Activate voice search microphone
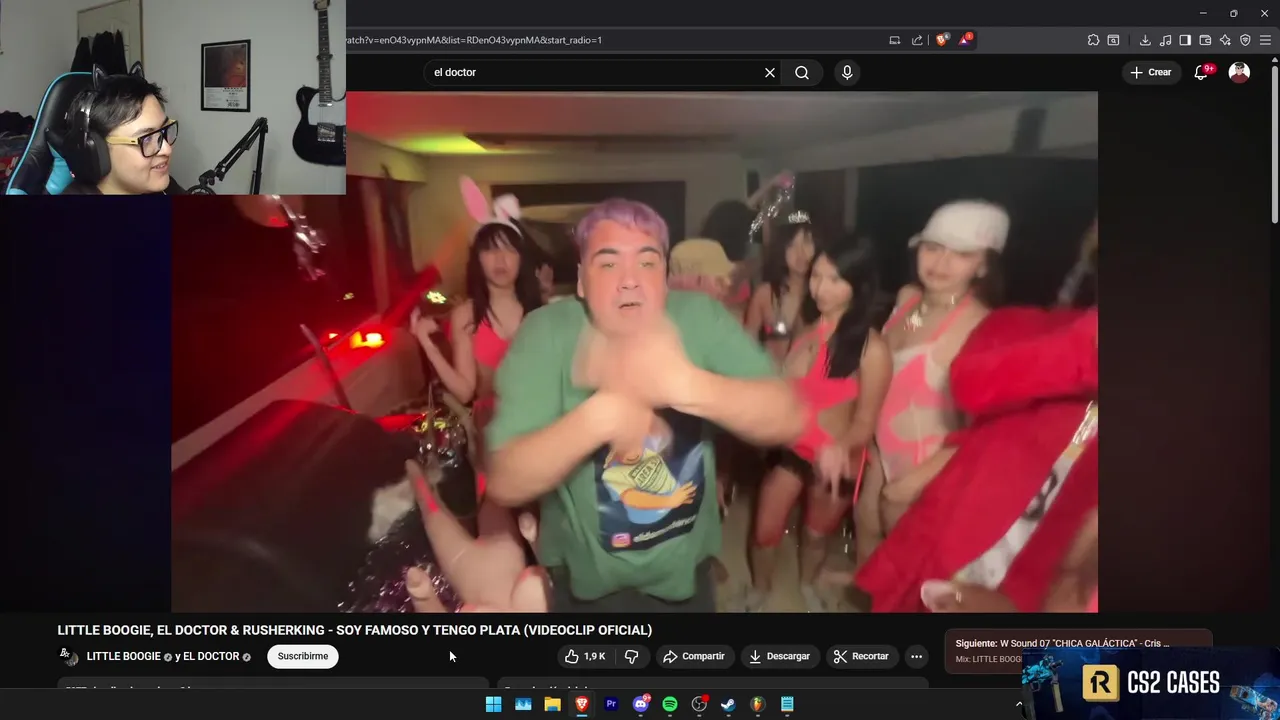This screenshot has width=1280, height=720. pyautogui.click(x=847, y=72)
